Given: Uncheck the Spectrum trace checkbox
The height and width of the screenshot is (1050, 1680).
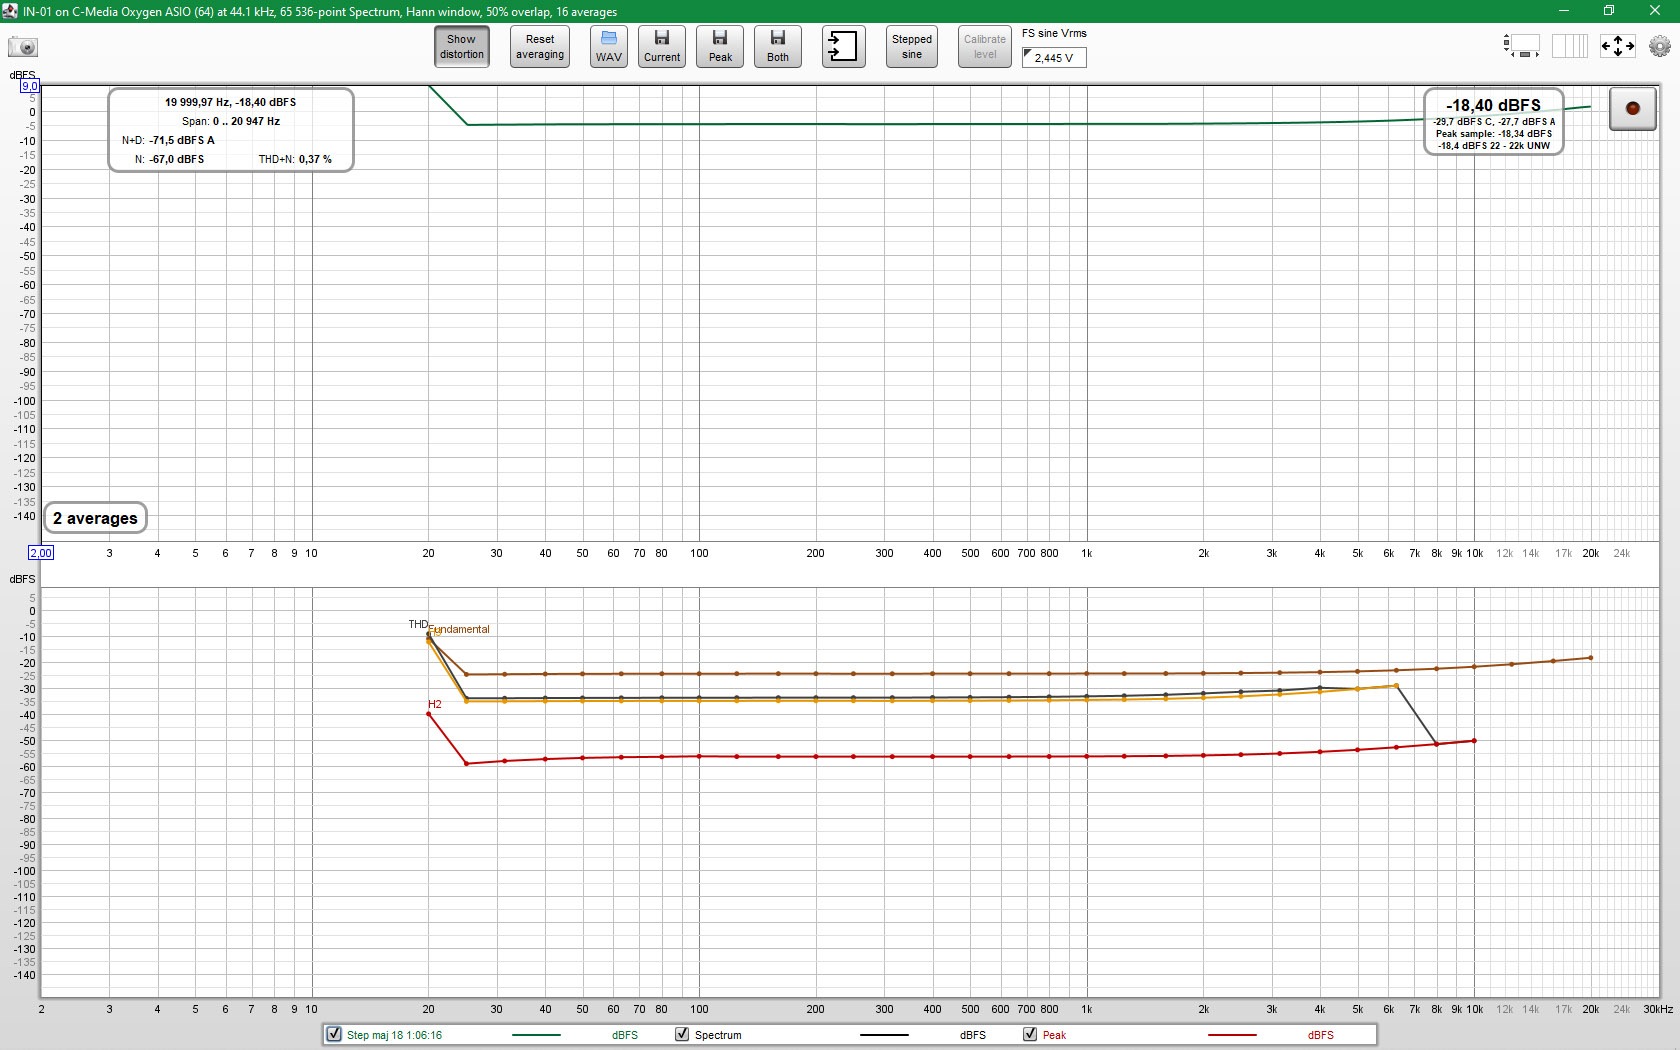Looking at the screenshot, I should [682, 1035].
